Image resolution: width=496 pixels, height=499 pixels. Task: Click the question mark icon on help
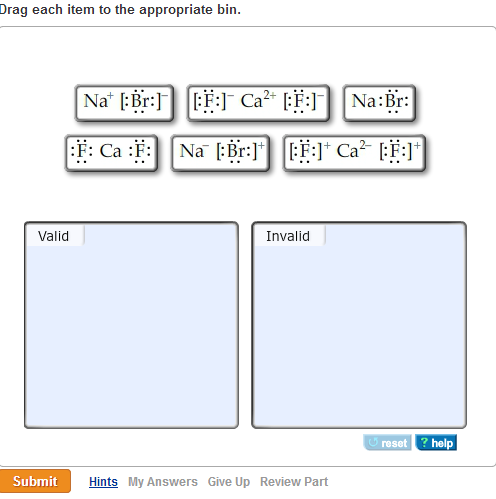(x=424, y=442)
